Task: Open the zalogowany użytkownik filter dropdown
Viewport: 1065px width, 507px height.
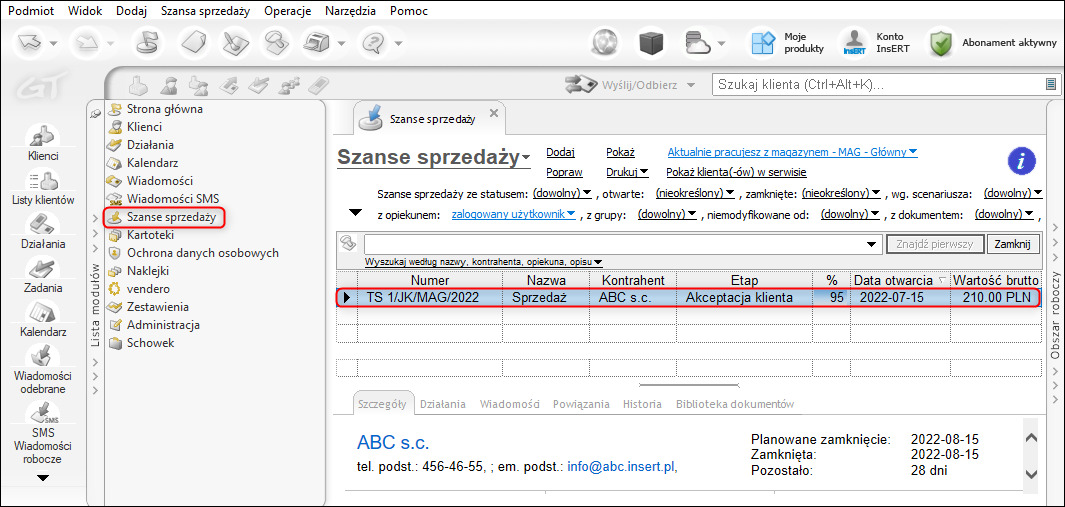Action: pos(513,214)
